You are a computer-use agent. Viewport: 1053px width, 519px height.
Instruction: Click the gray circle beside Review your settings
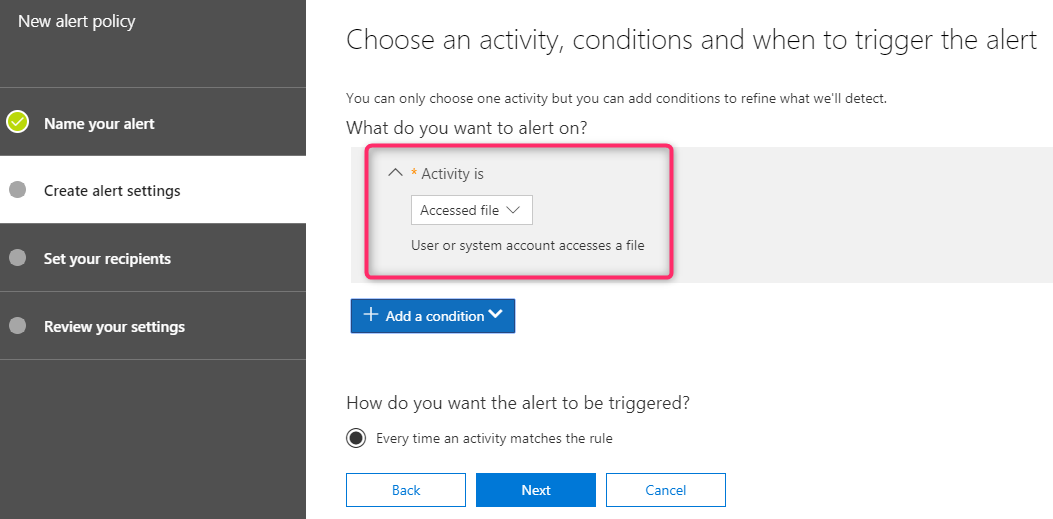pyautogui.click(x=17, y=326)
